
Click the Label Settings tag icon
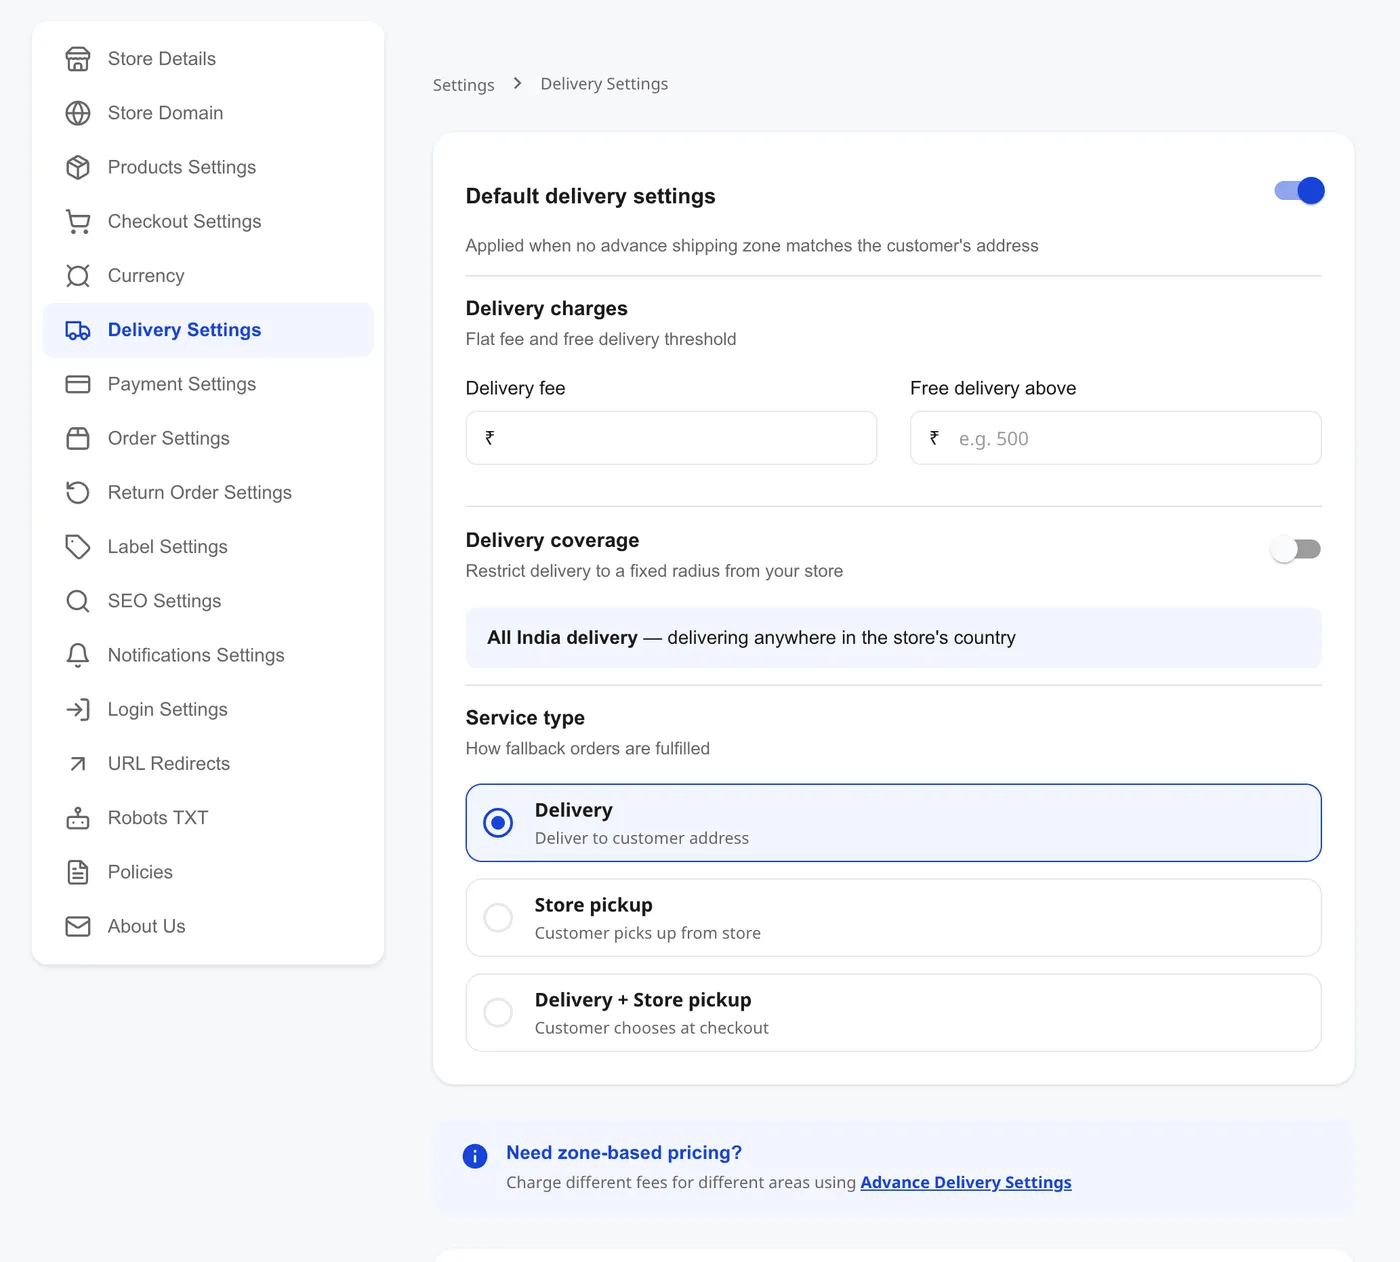pos(78,546)
